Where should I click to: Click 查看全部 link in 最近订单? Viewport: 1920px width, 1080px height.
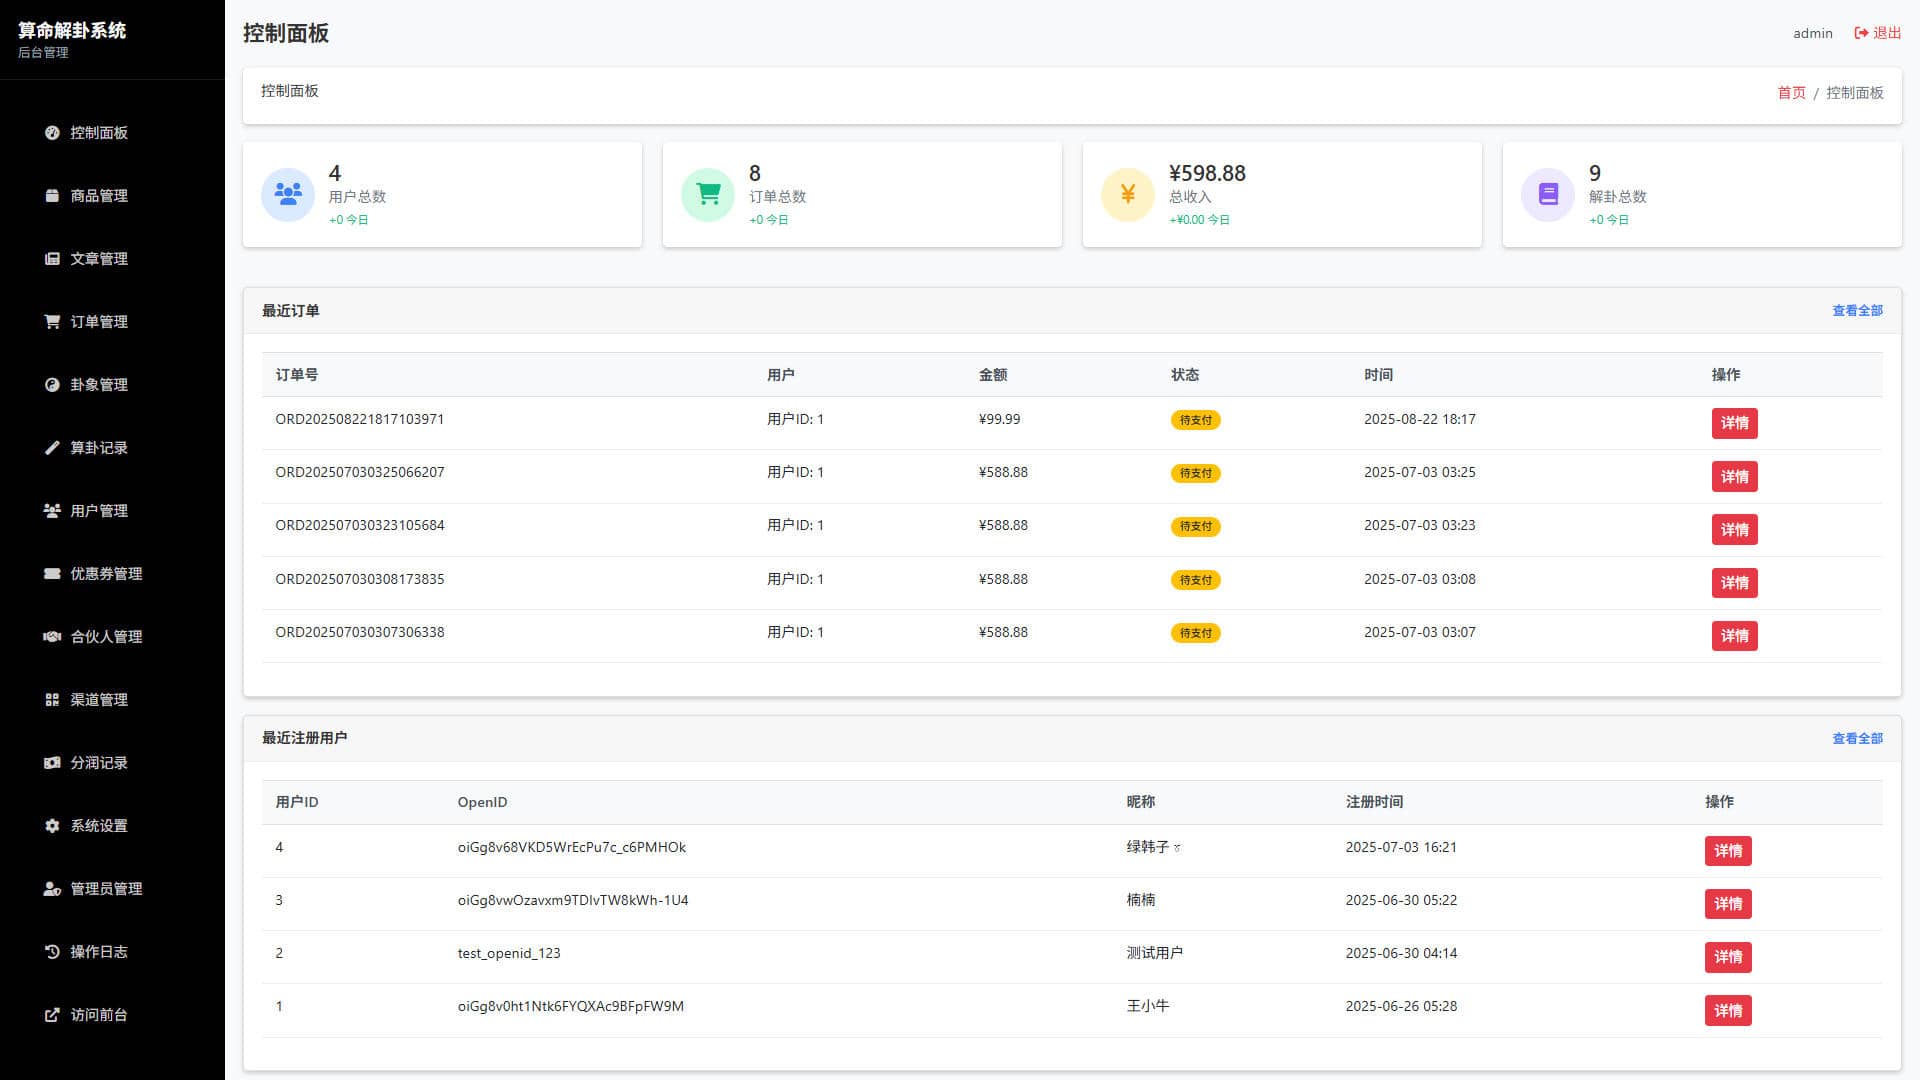pos(1857,311)
